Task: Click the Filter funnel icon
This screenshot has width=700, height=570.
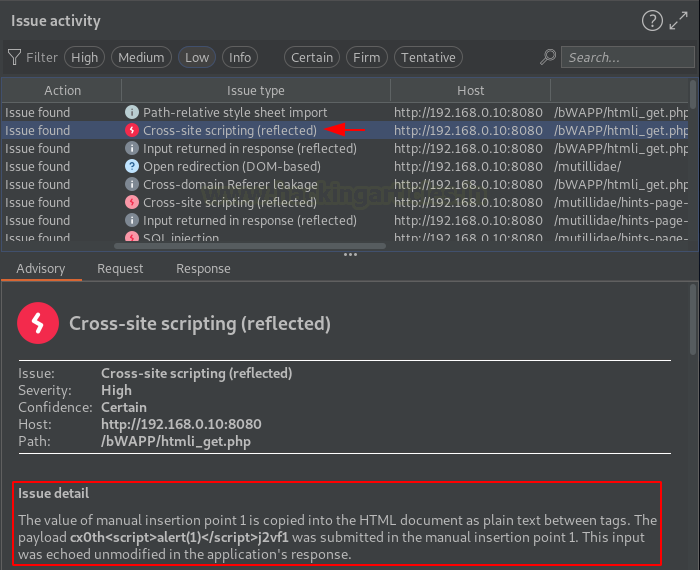Action: 14,57
